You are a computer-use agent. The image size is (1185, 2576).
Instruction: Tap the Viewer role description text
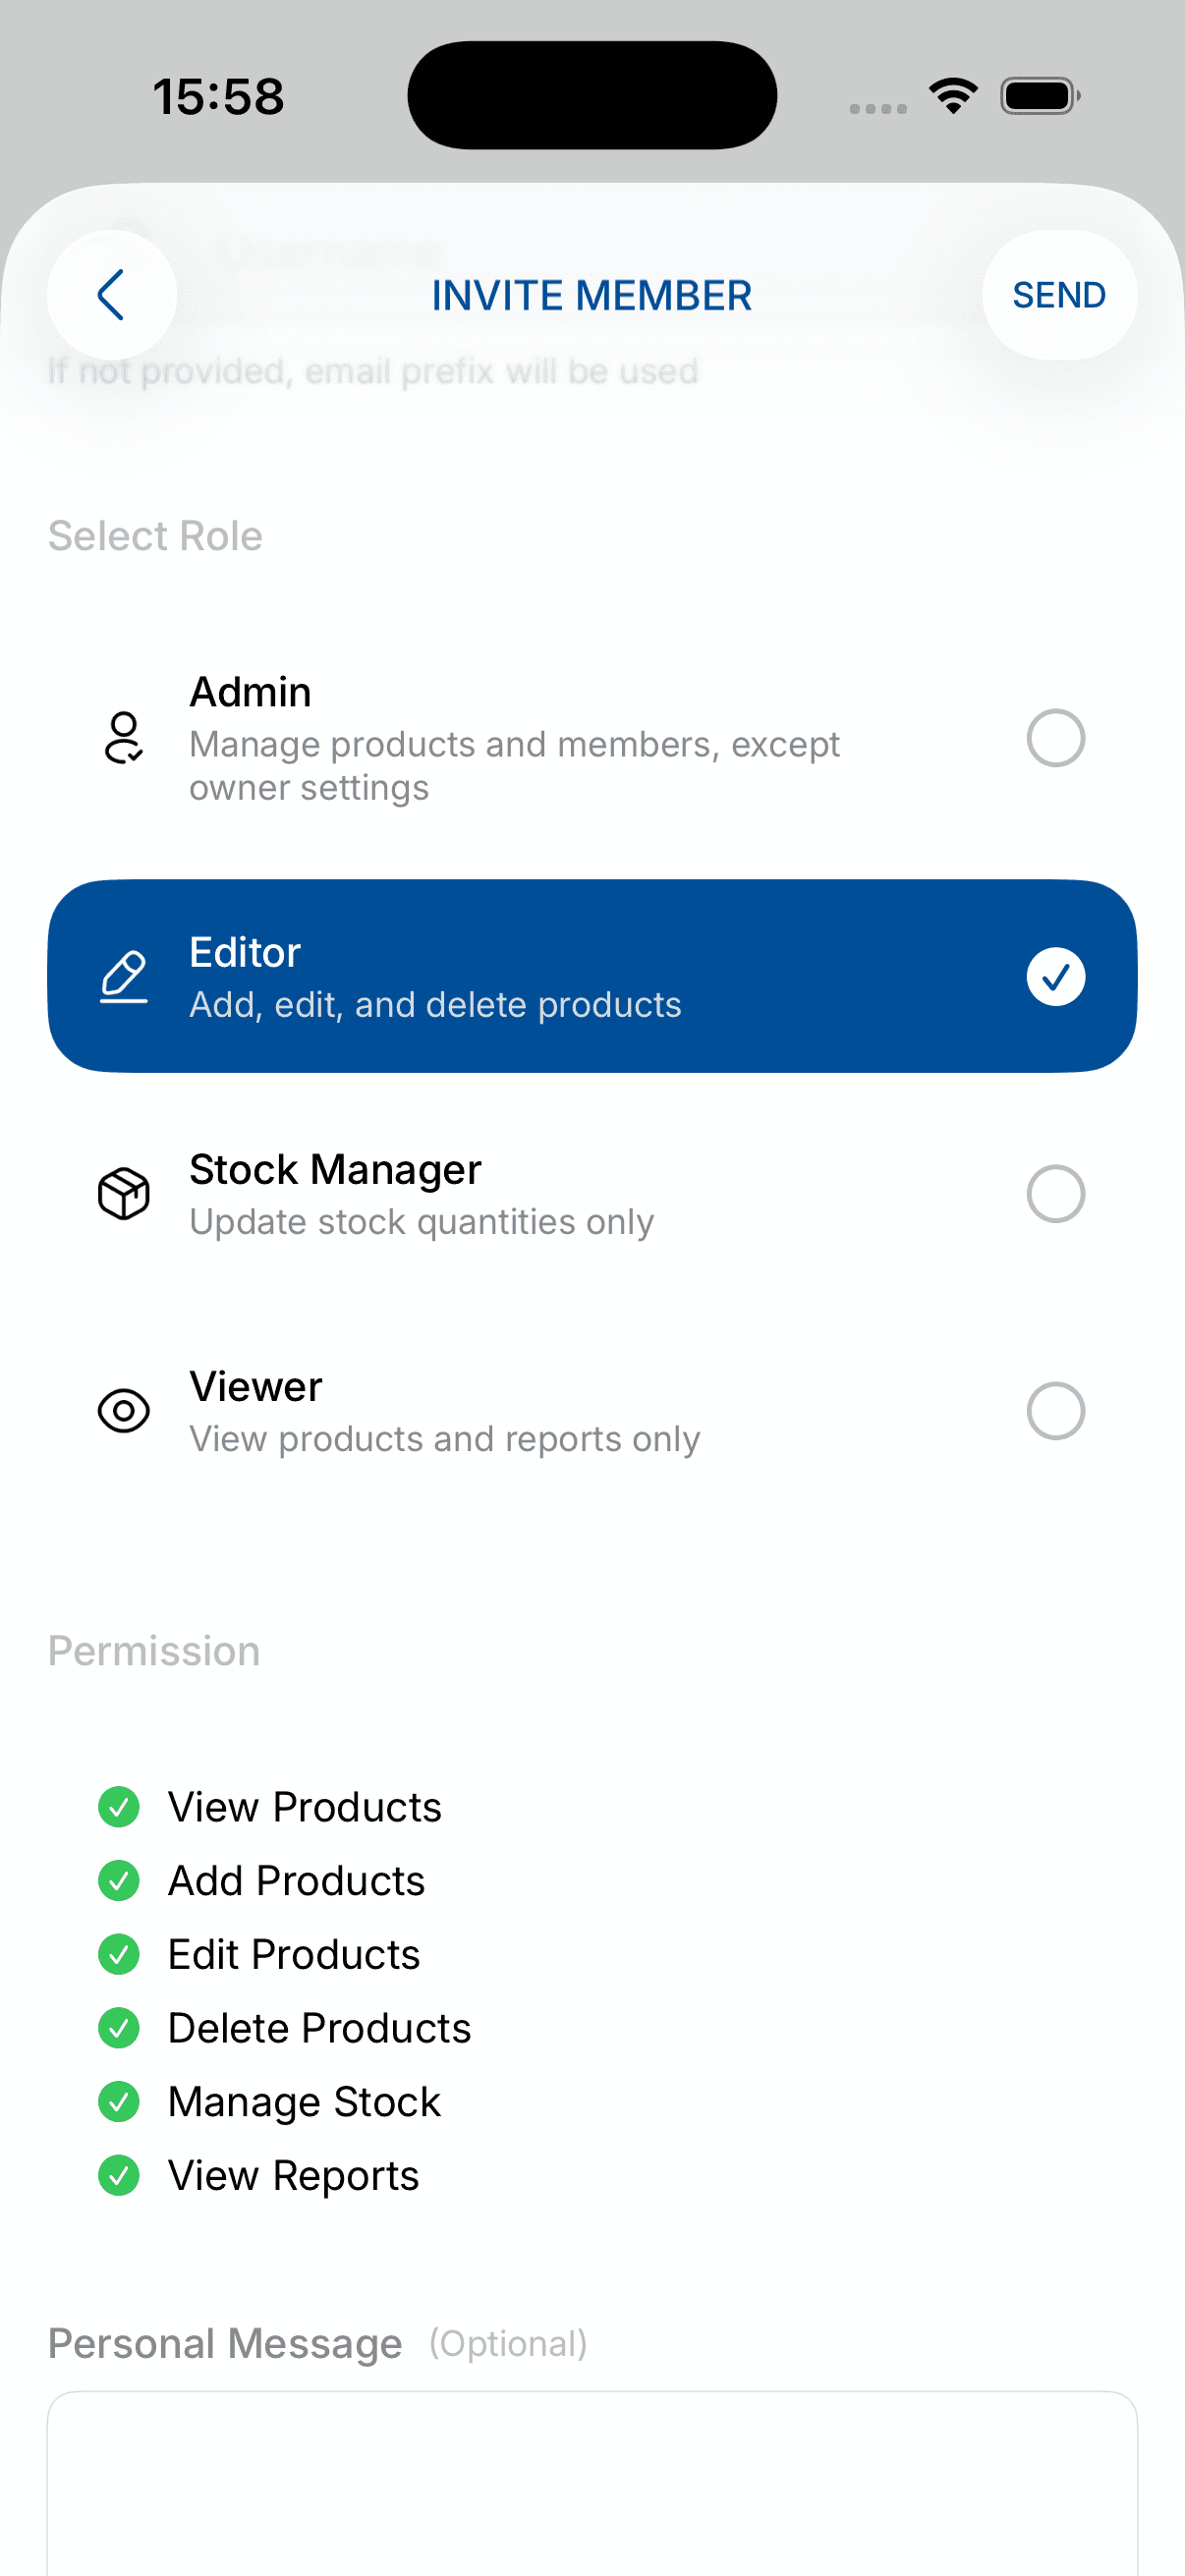(x=444, y=1438)
